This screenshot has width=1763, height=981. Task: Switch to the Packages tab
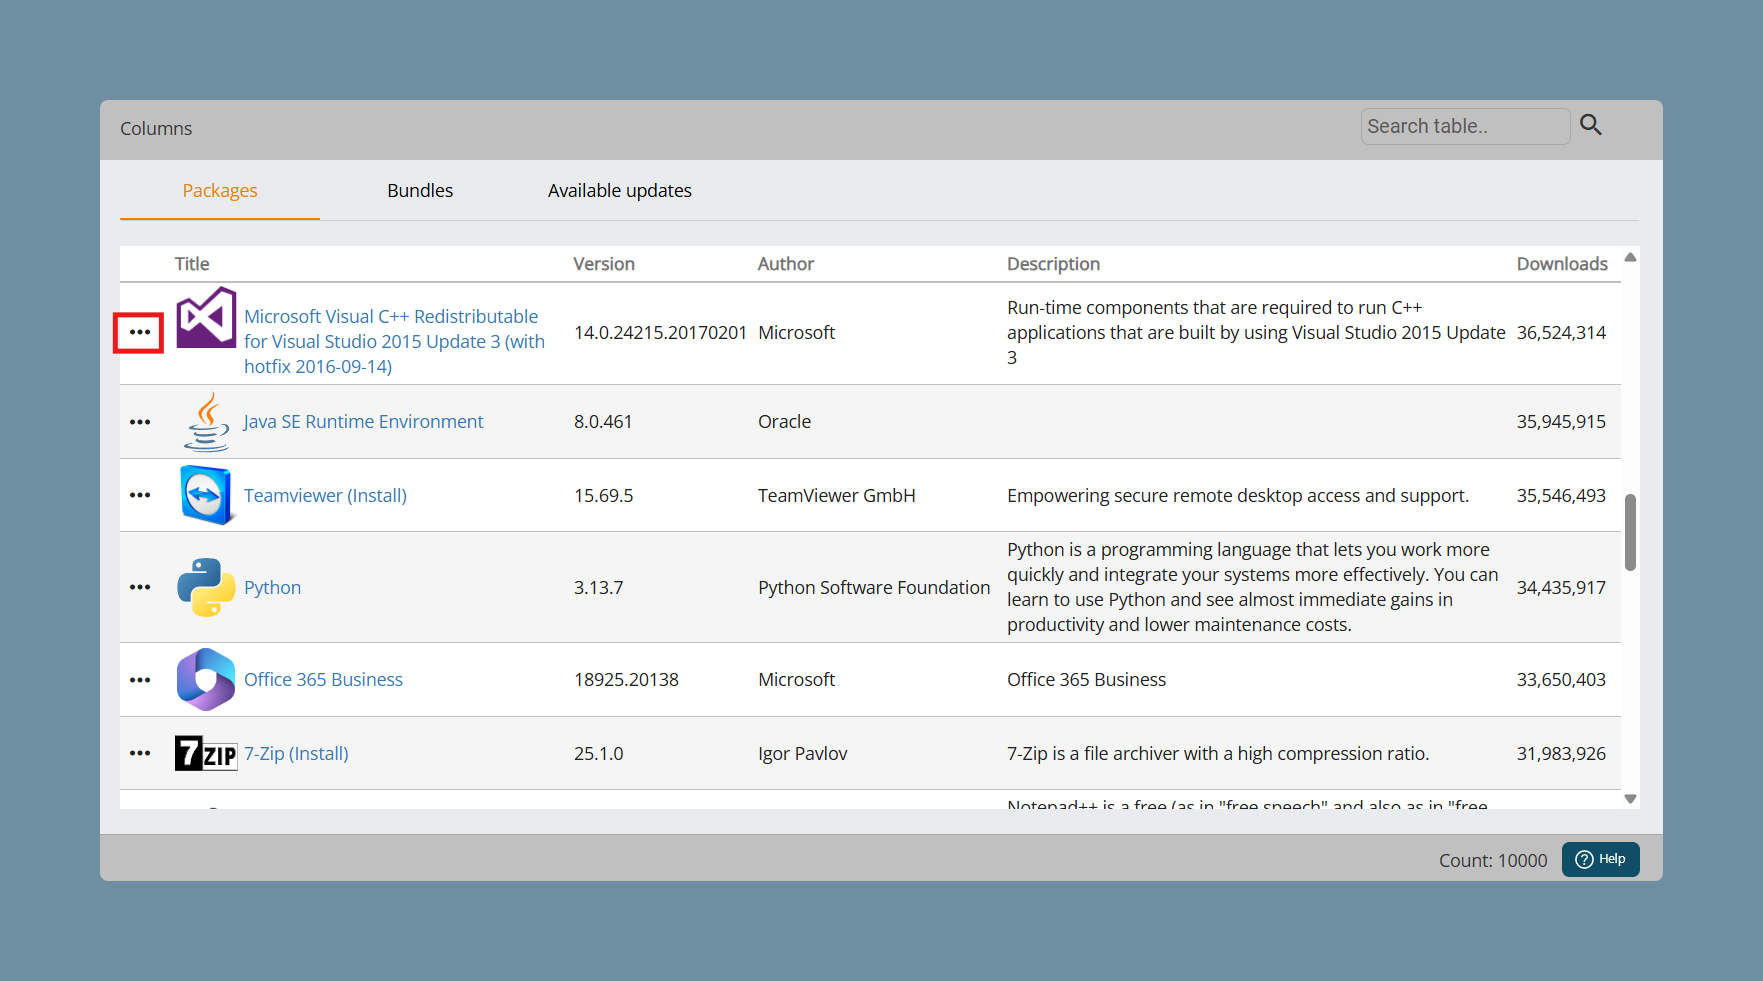220,190
